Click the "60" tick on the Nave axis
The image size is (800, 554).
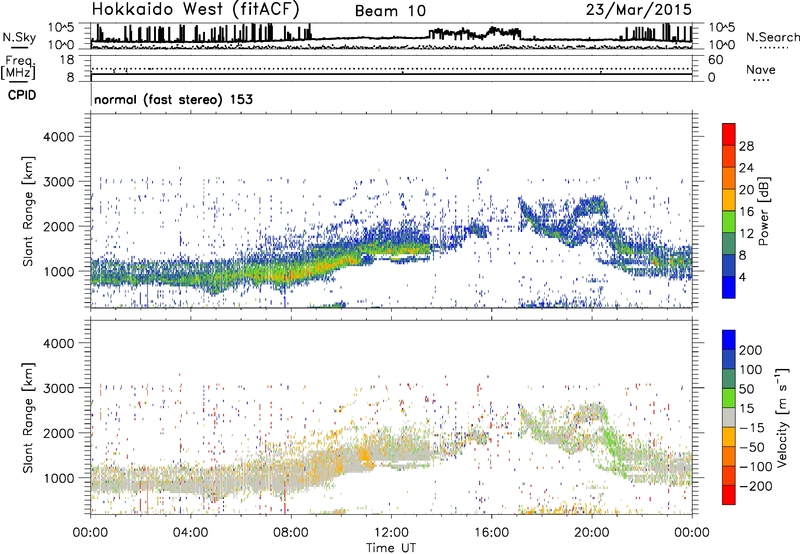715,60
